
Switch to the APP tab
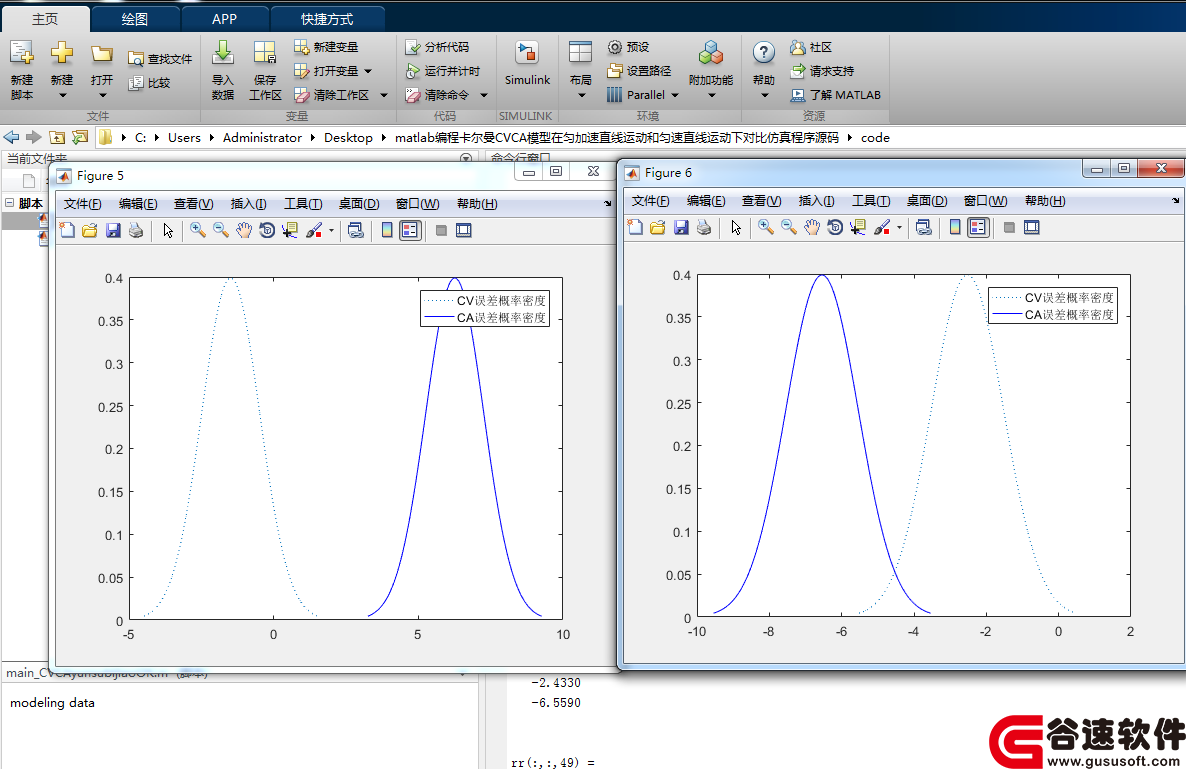pos(224,19)
